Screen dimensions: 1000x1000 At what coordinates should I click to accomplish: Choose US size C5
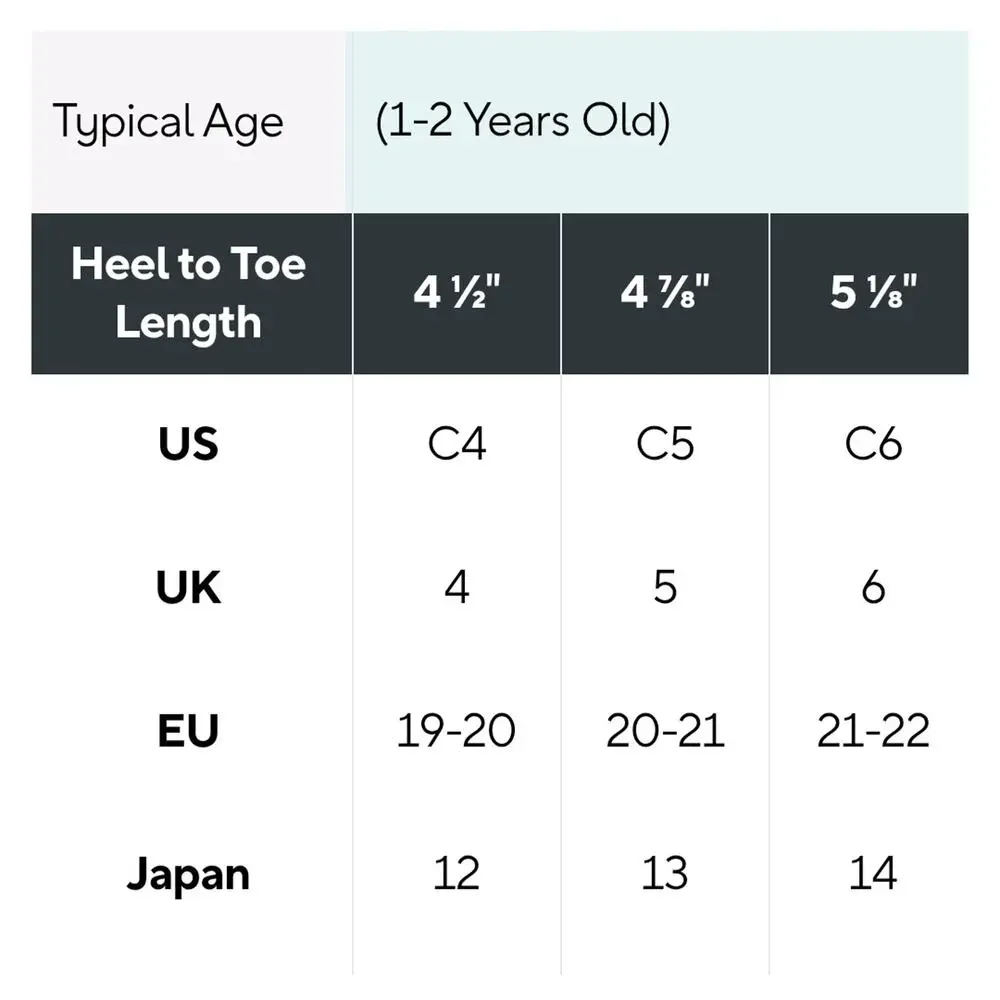[665, 444]
